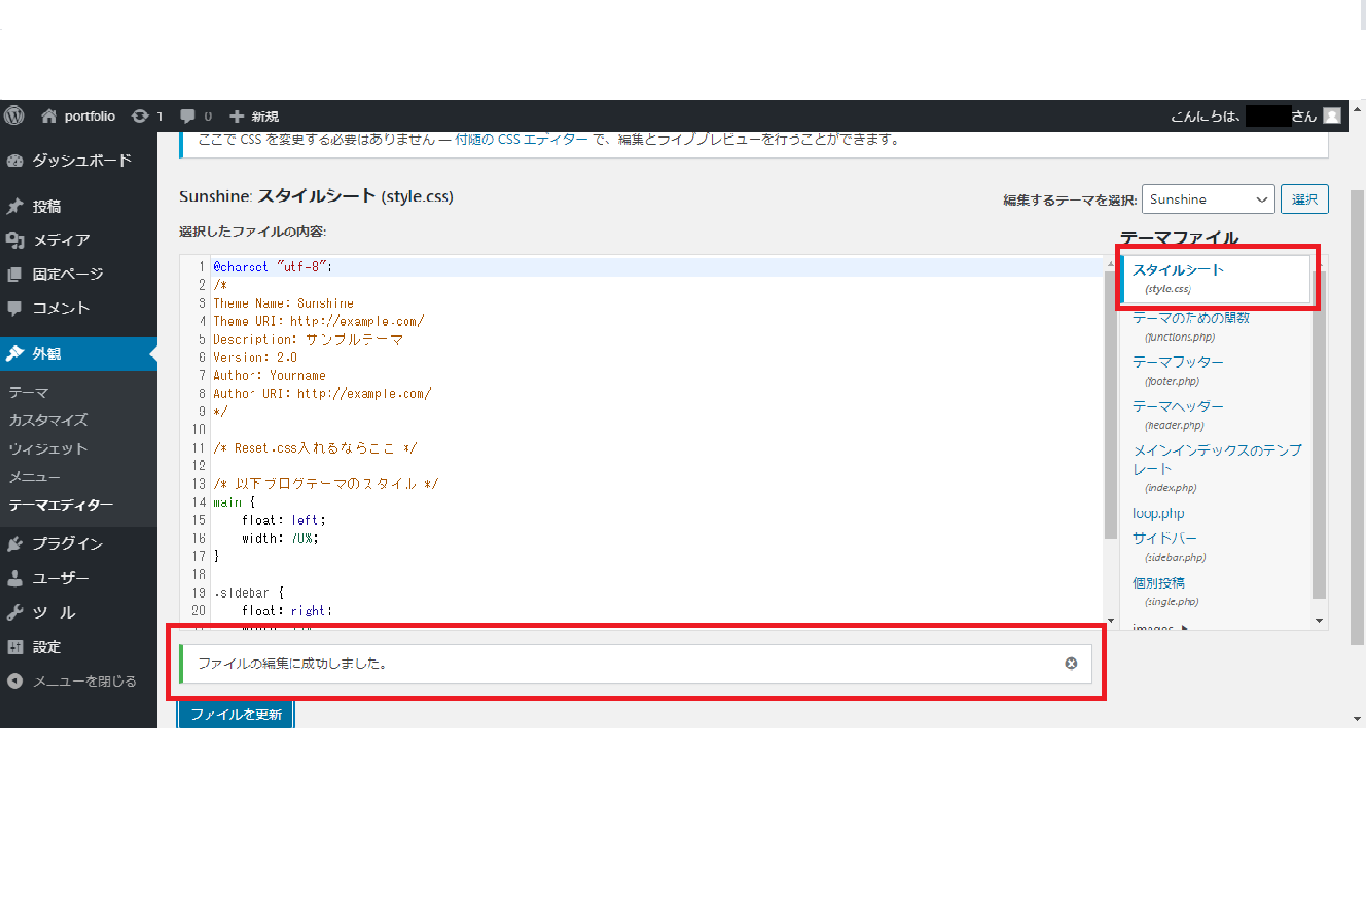This screenshot has height=900, width=1366.
Task: Click the "Sunshine: スタイルシート (style.css)" heading
Action: click(316, 197)
